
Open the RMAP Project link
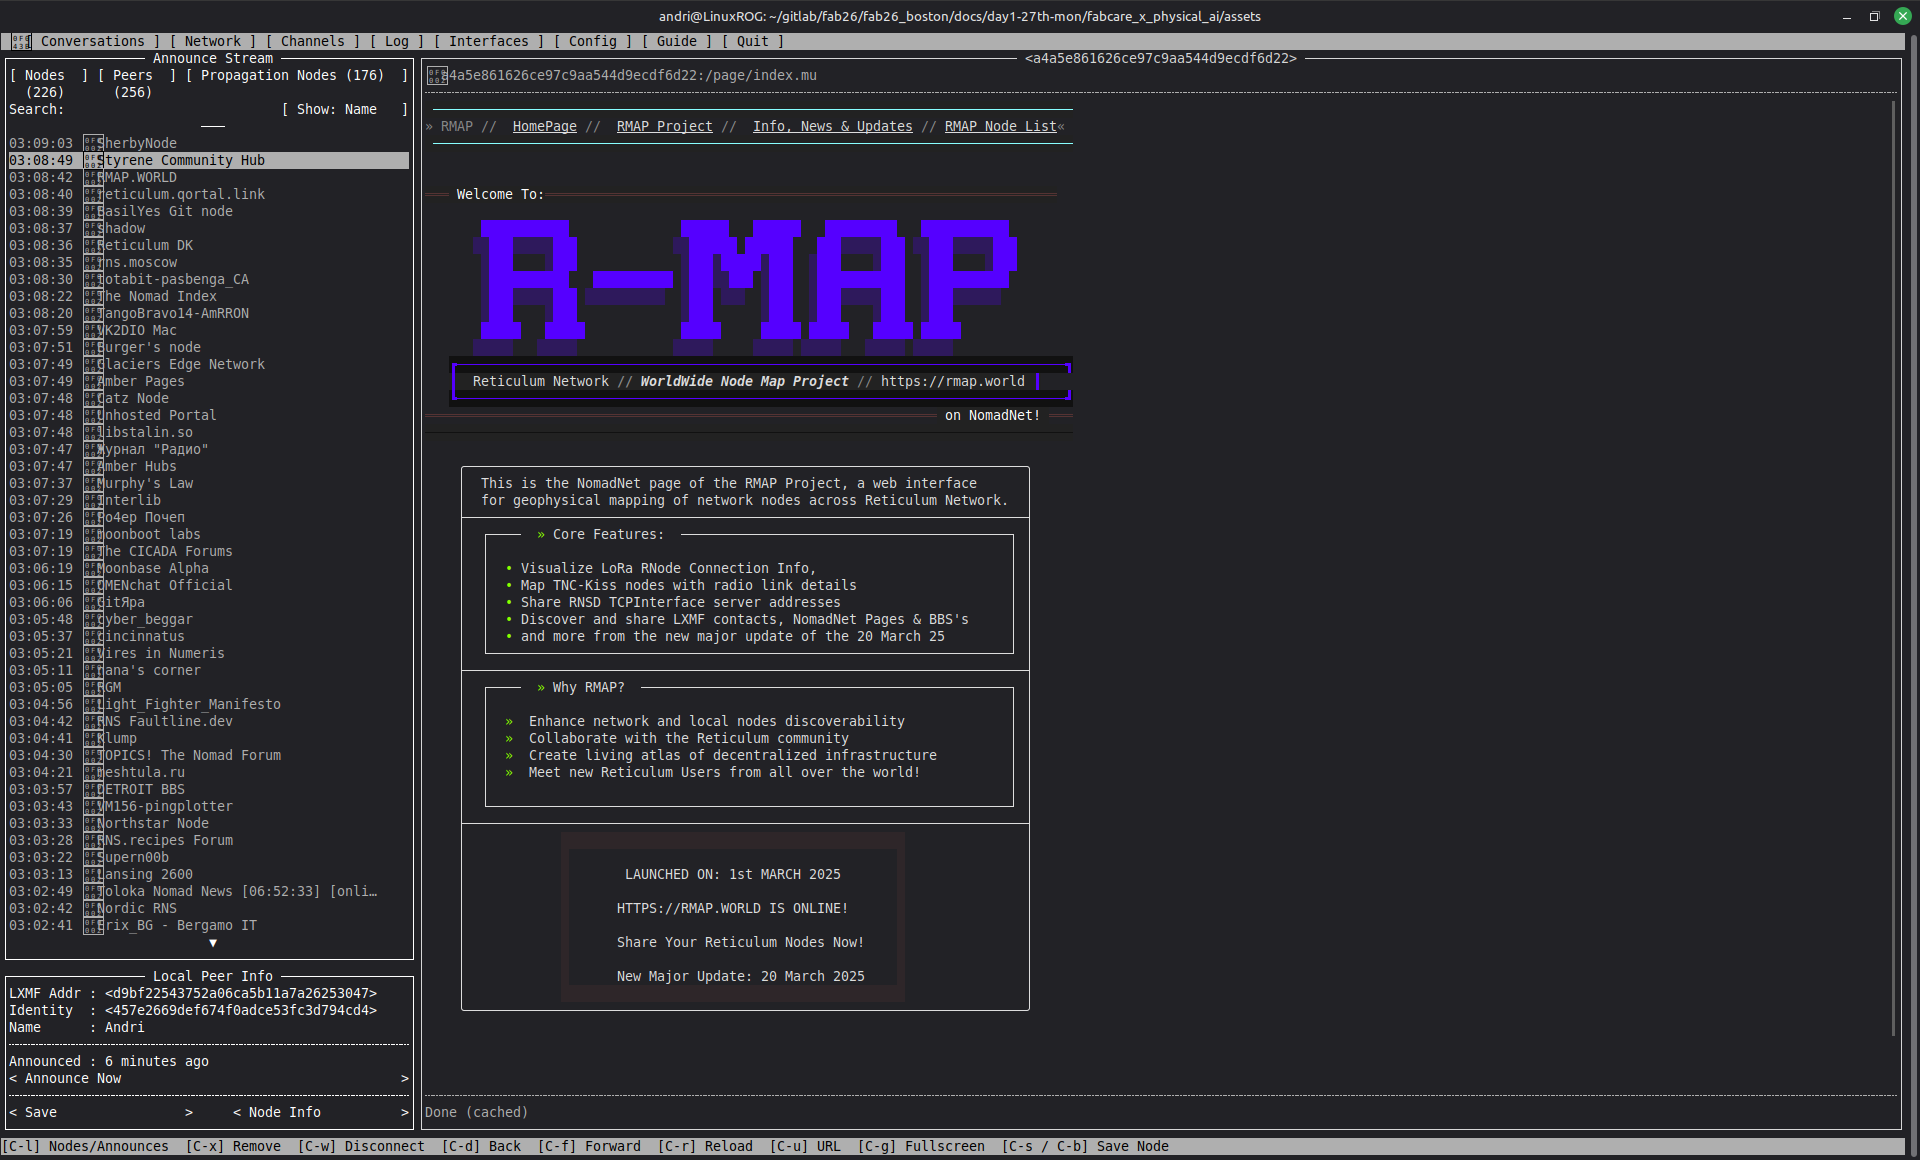click(x=664, y=126)
